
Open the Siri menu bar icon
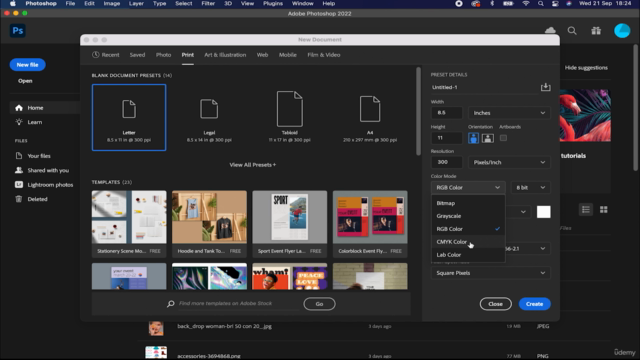[x=569, y=4]
